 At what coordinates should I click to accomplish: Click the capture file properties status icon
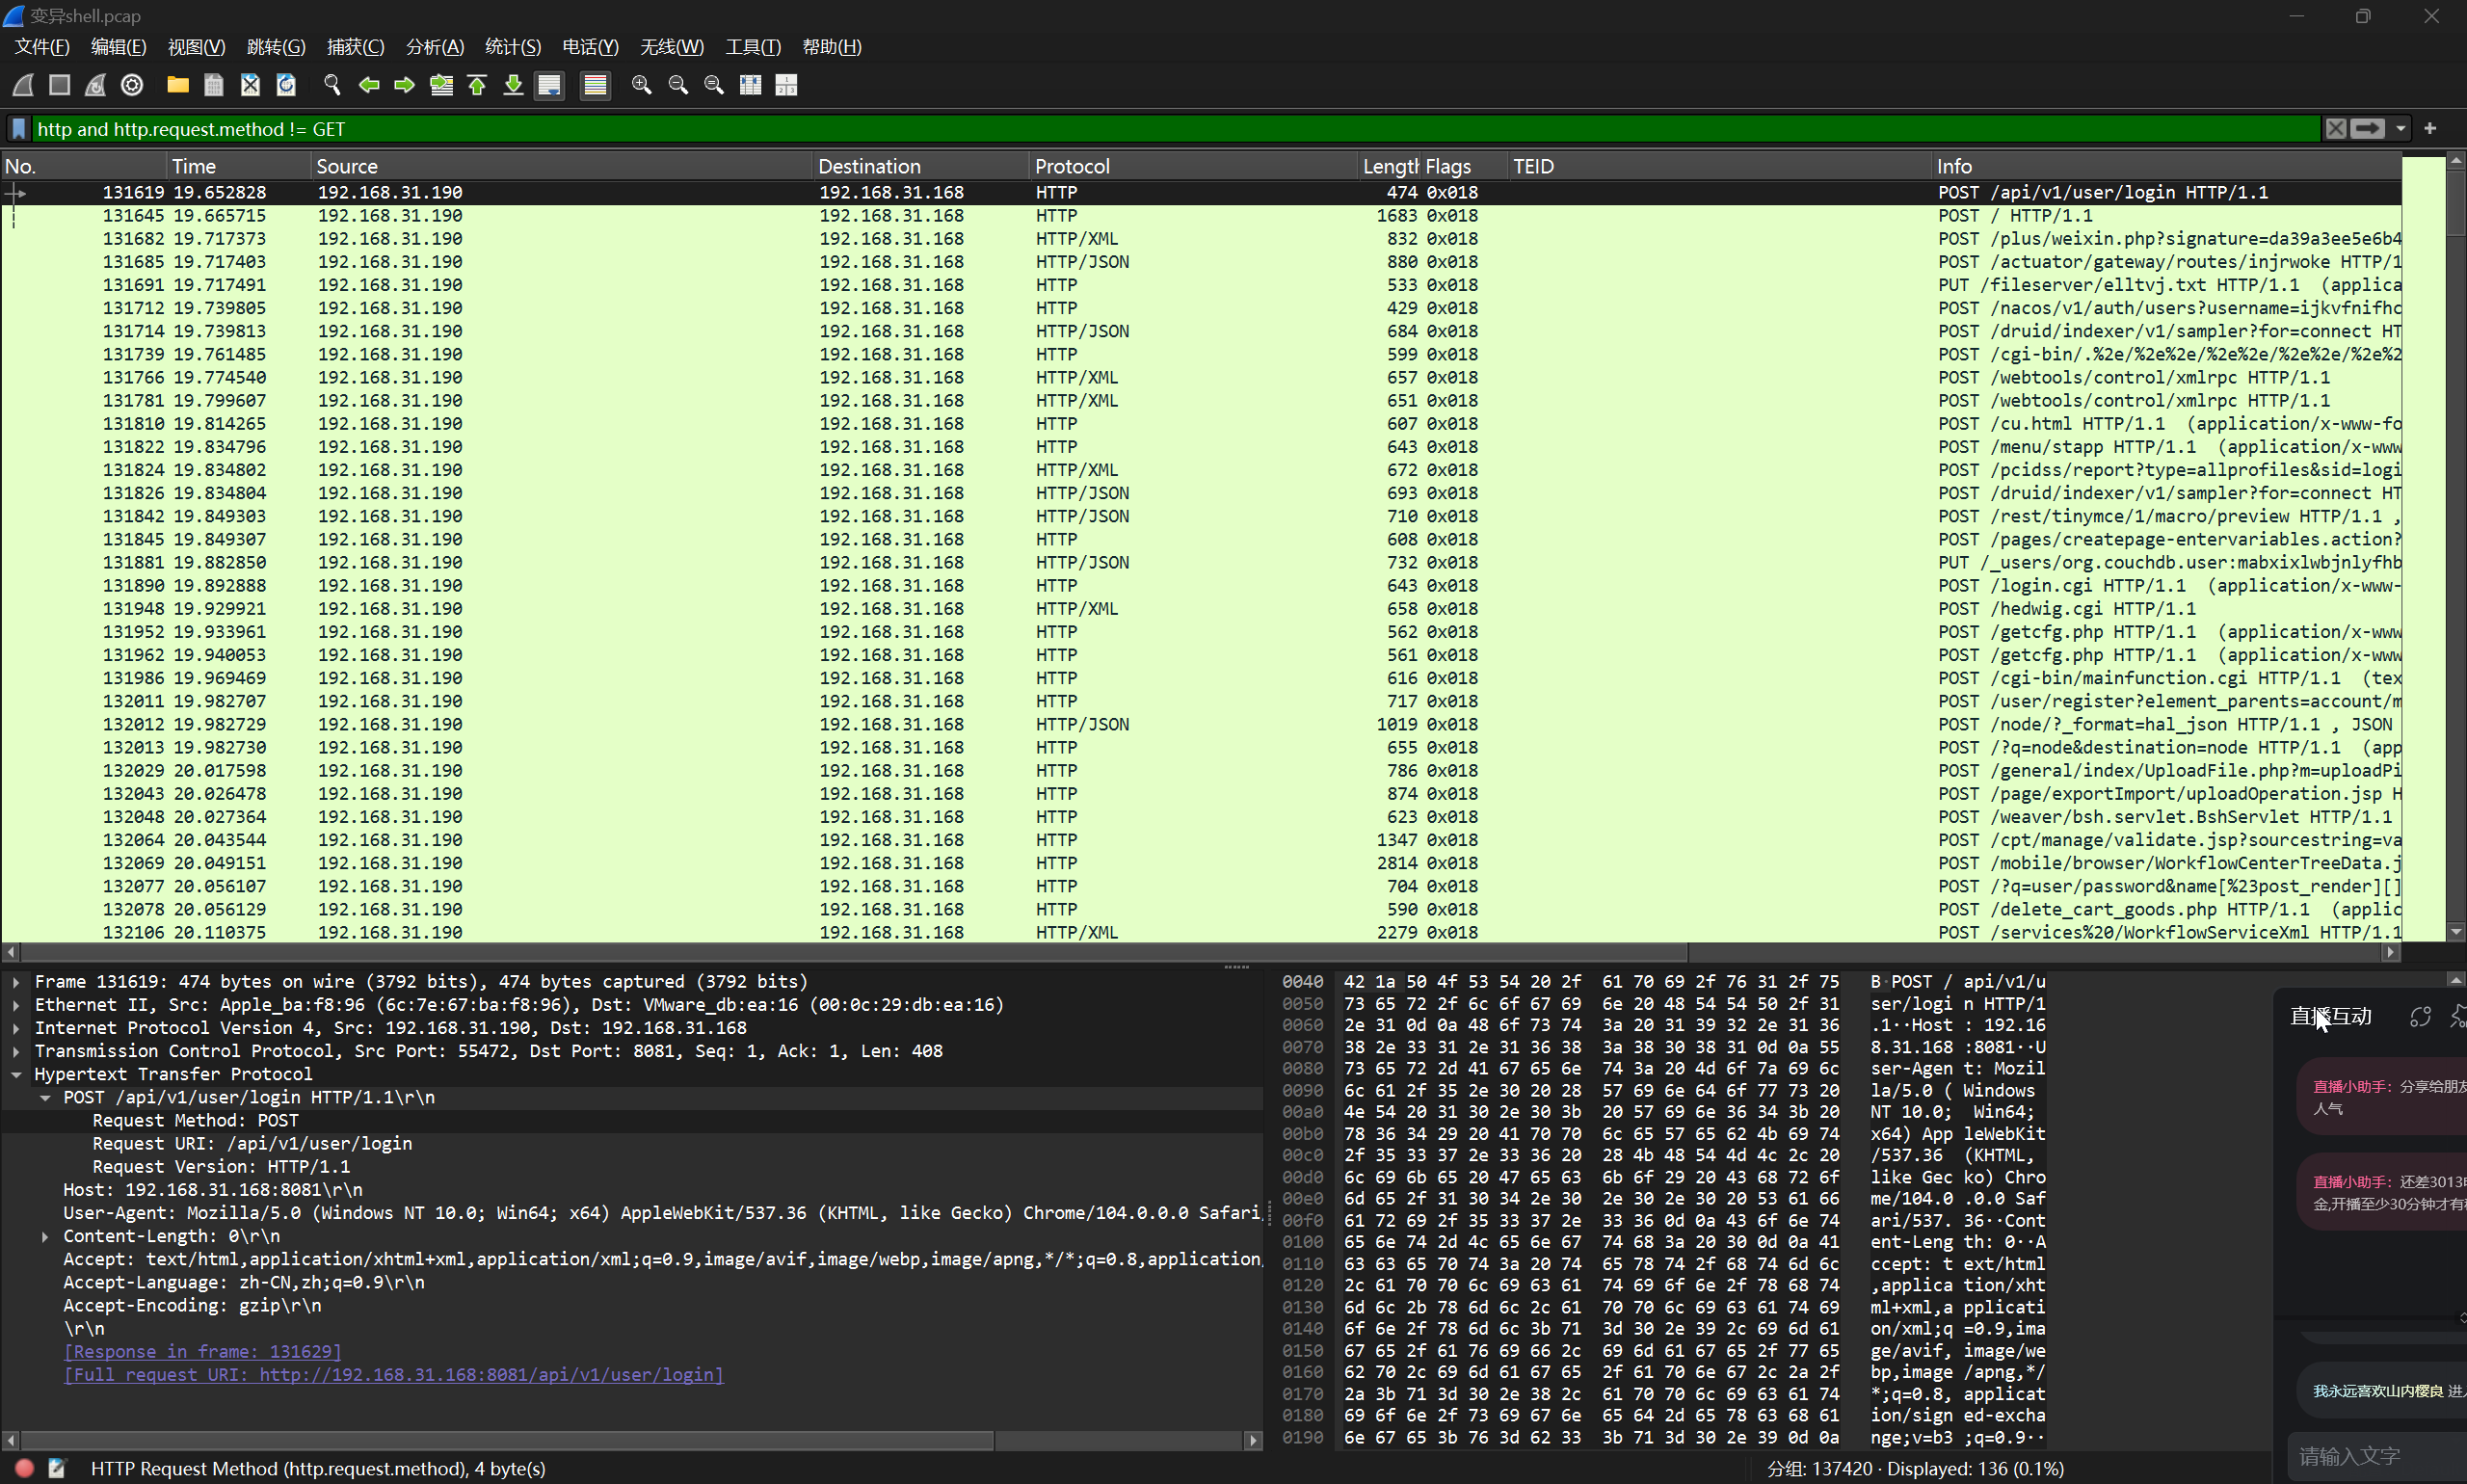57,1468
